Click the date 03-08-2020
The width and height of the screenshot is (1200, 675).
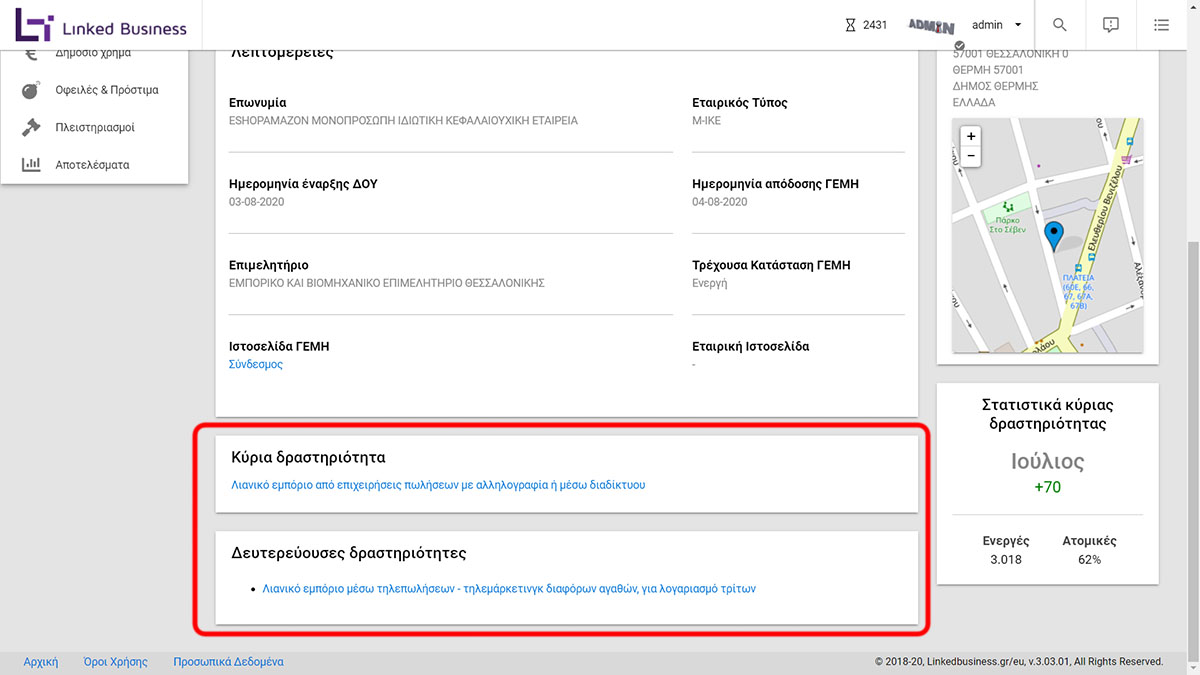[257, 202]
